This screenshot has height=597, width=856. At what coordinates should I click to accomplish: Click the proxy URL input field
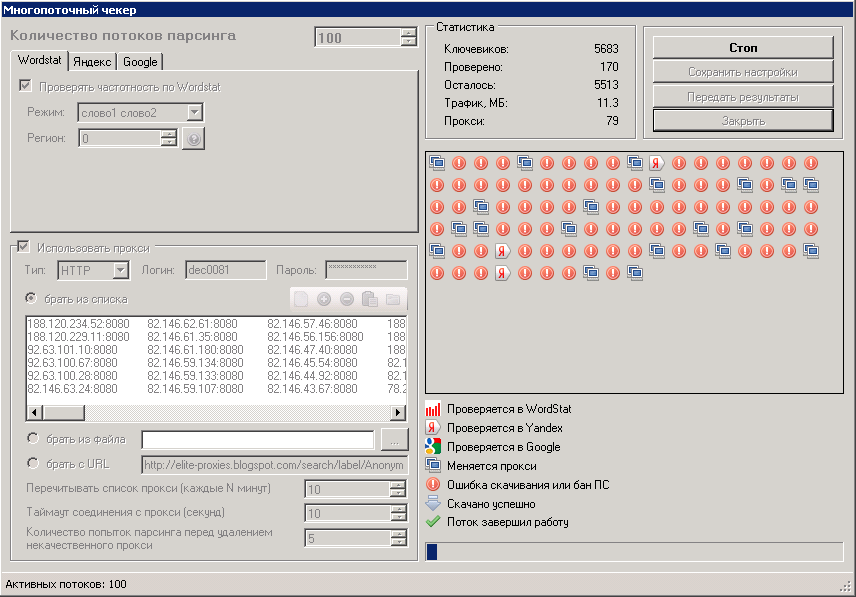click(275, 464)
